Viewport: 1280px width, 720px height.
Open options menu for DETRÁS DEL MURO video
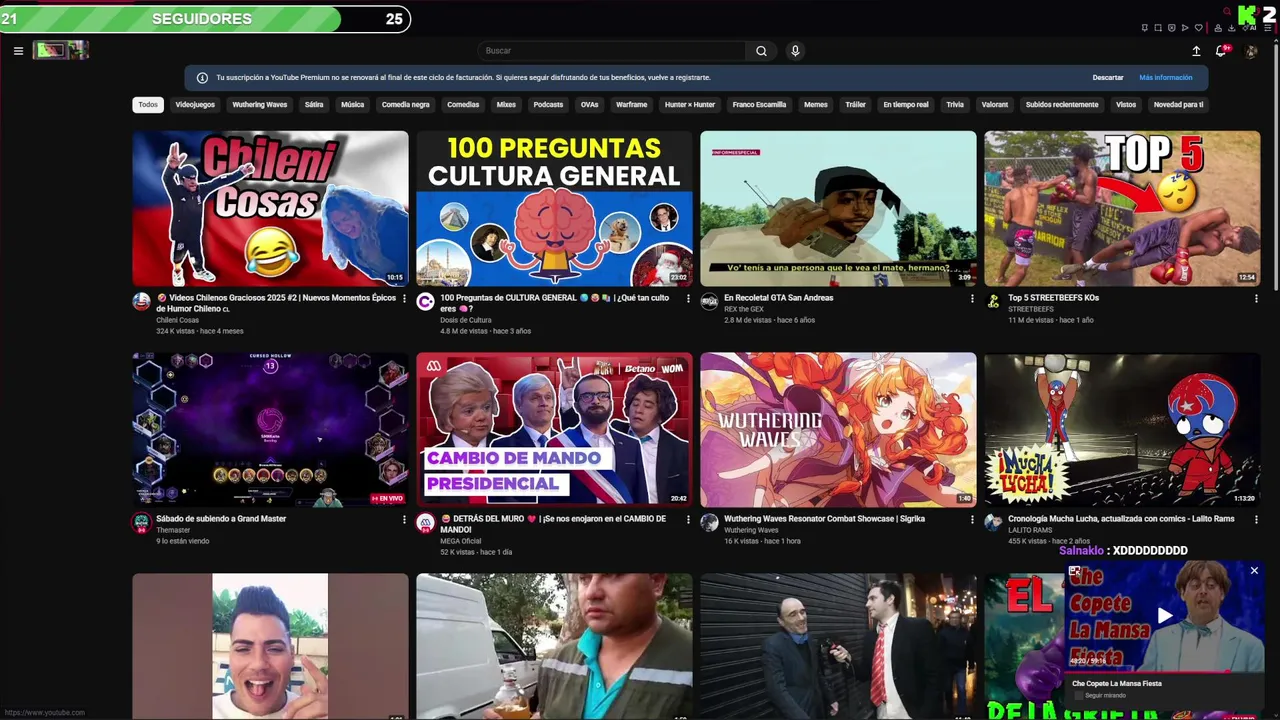(688, 519)
